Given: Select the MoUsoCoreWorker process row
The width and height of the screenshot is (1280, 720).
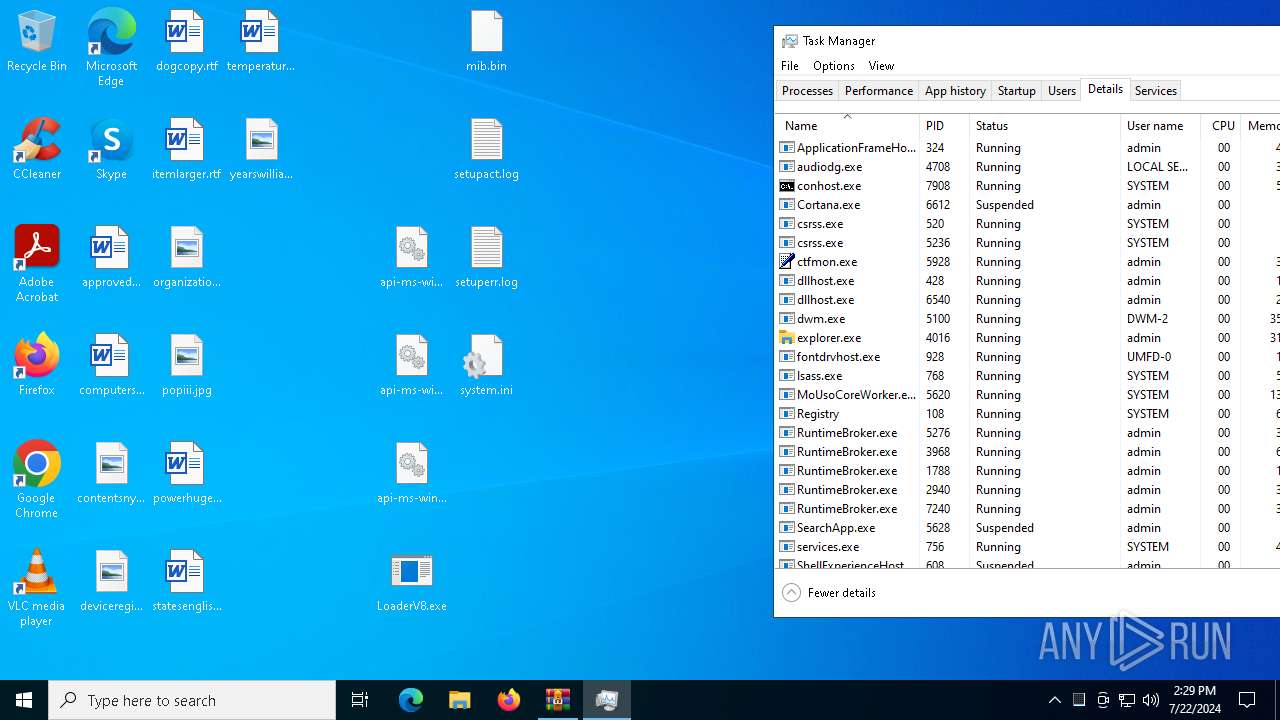Looking at the screenshot, I should coord(1027,395).
